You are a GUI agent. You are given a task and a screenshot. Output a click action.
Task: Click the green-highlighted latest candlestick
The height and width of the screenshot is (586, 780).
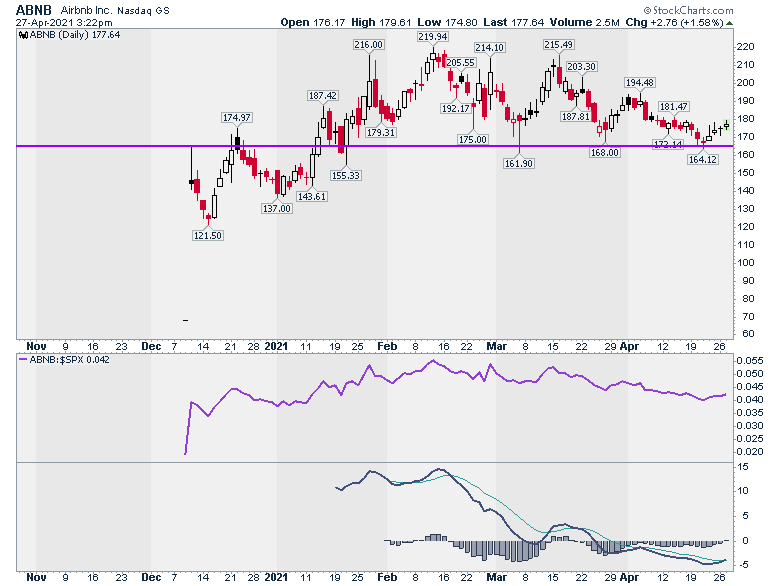727,124
